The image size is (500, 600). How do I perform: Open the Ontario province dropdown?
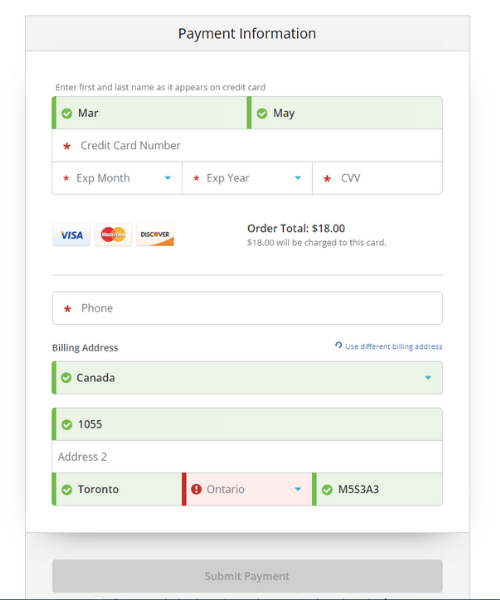(x=248, y=489)
